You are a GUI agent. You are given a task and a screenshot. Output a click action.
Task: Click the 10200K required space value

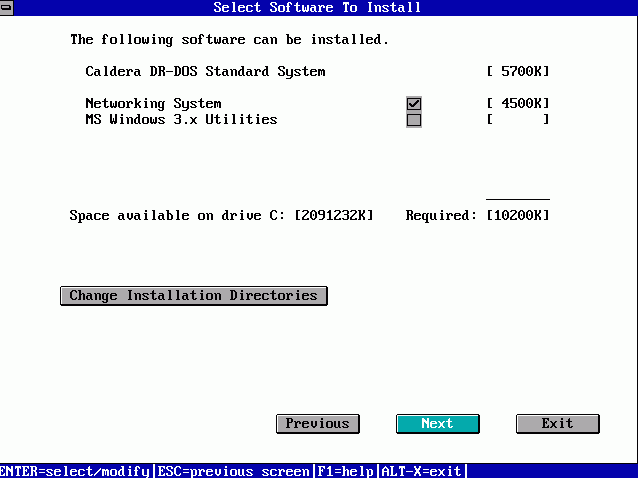[518, 215]
